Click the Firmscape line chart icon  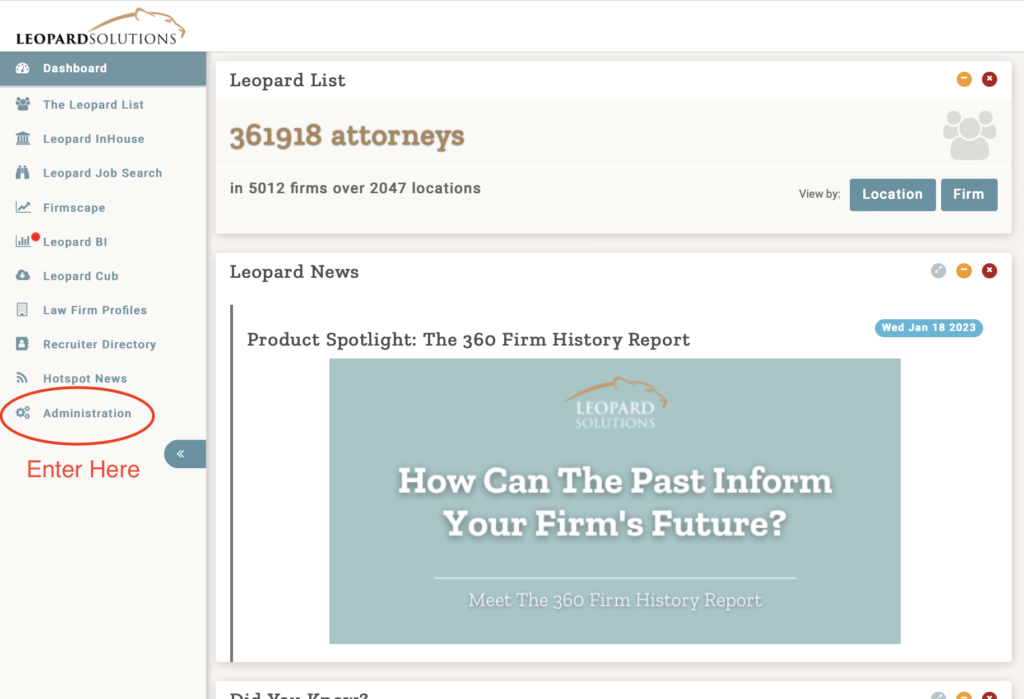tap(23, 208)
